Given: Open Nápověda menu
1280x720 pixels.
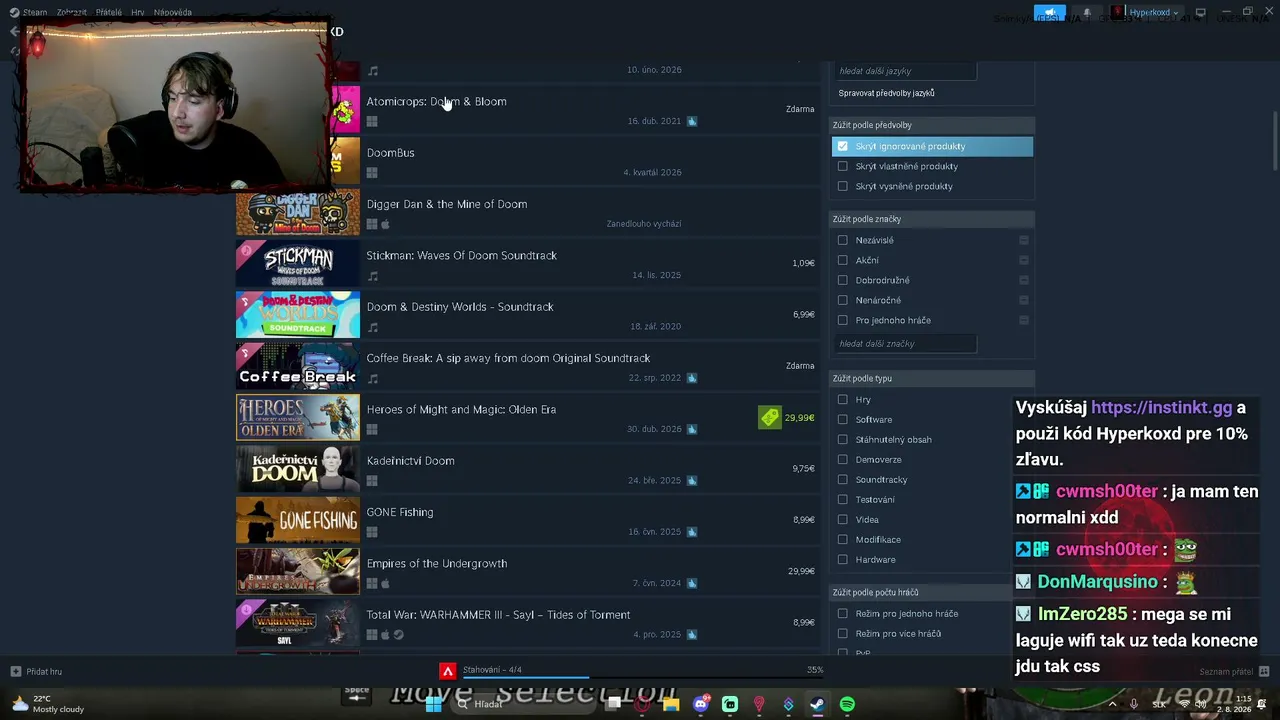Looking at the screenshot, I should click(x=173, y=13).
